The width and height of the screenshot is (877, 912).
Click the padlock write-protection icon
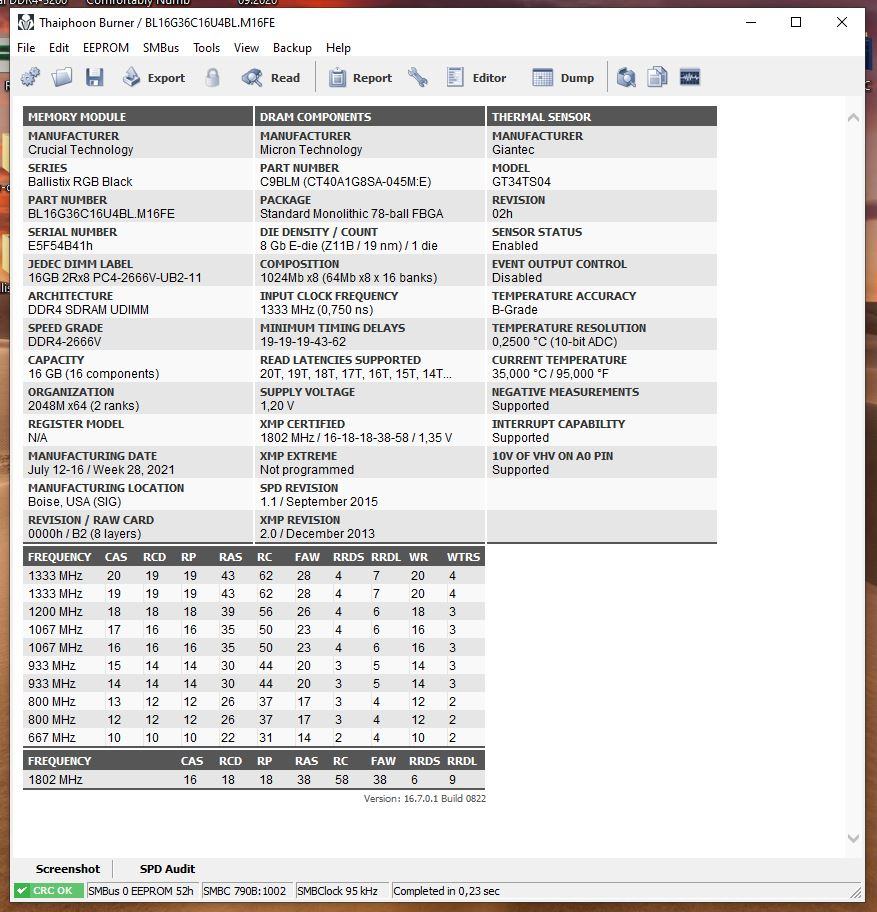[213, 77]
